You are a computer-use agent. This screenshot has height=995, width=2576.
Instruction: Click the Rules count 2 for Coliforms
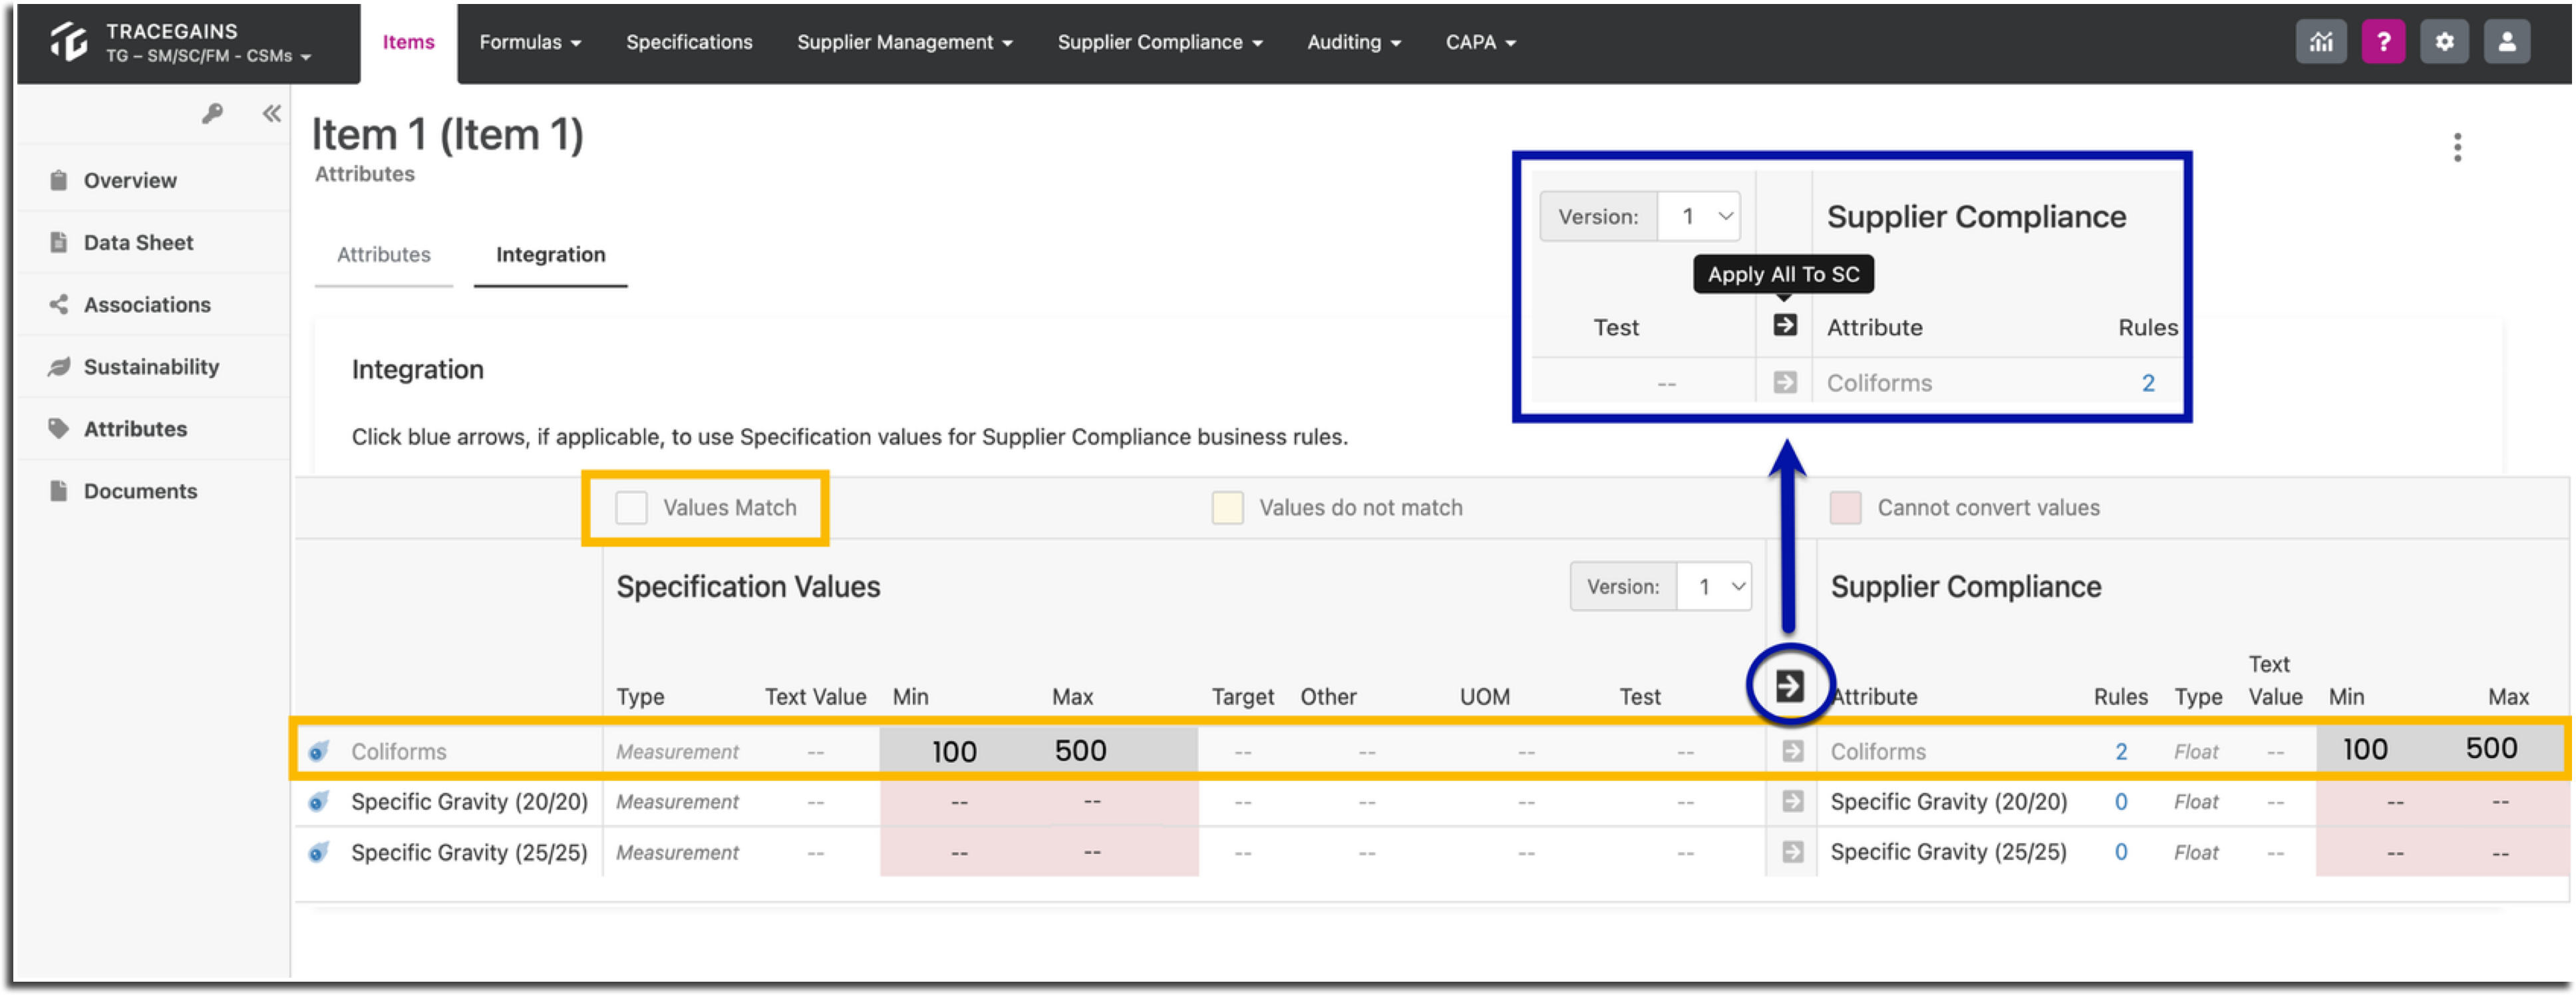tap(2121, 751)
